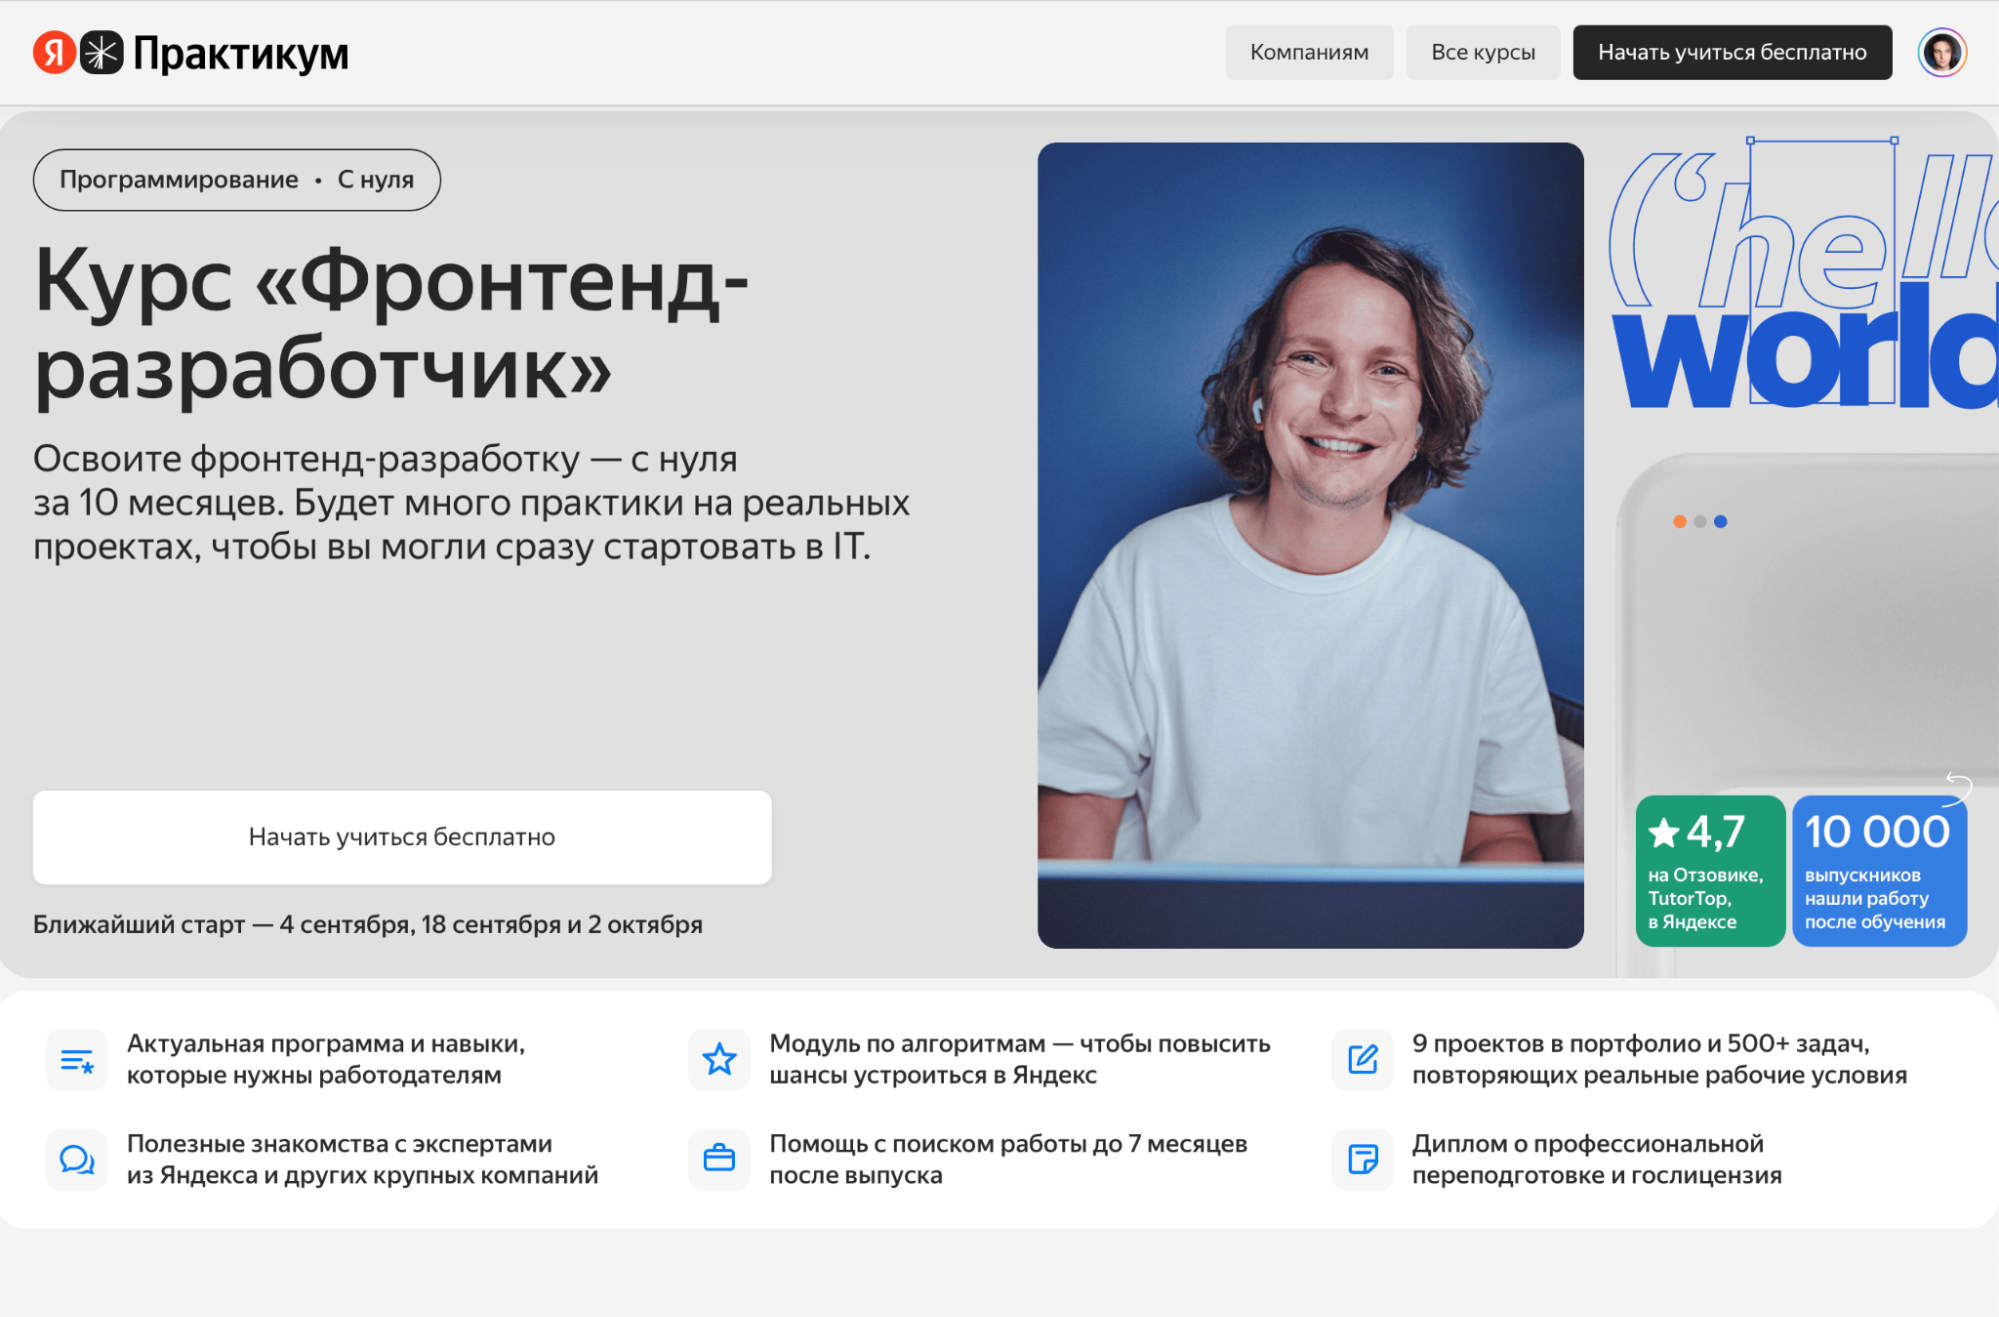Image resolution: width=1999 pixels, height=1317 pixels.
Task: Select the pencil icon beside 9 проектов в портфолио
Action: point(1361,1059)
